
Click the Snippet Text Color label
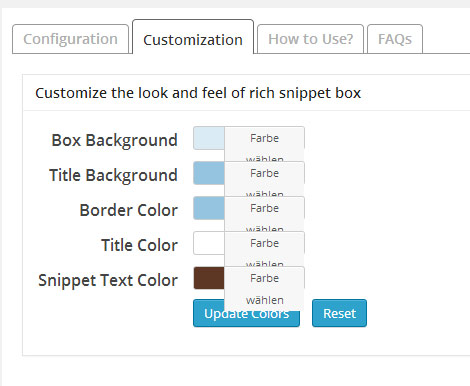(x=108, y=280)
